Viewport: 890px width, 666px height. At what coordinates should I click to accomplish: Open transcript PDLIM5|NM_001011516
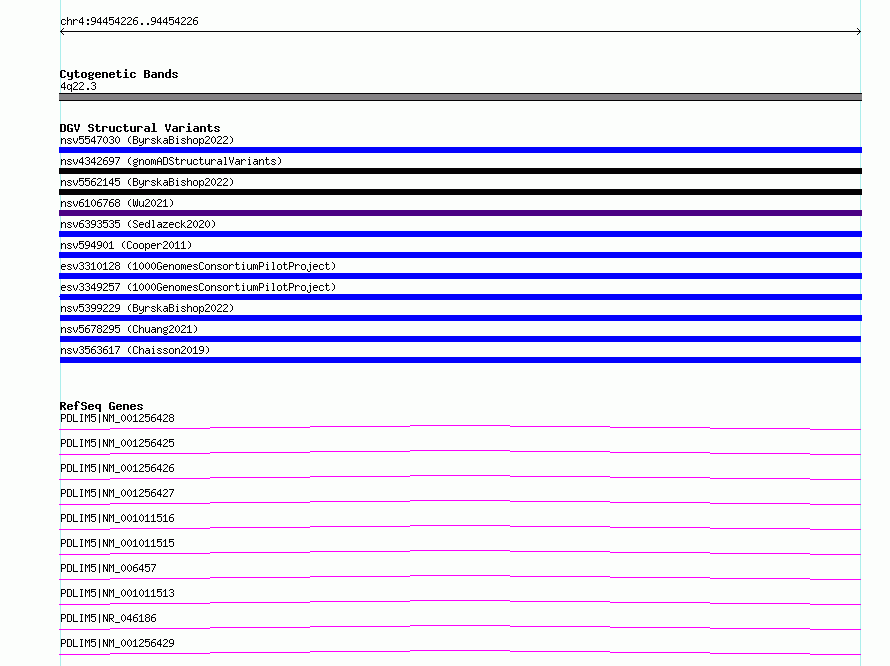[x=117, y=518]
